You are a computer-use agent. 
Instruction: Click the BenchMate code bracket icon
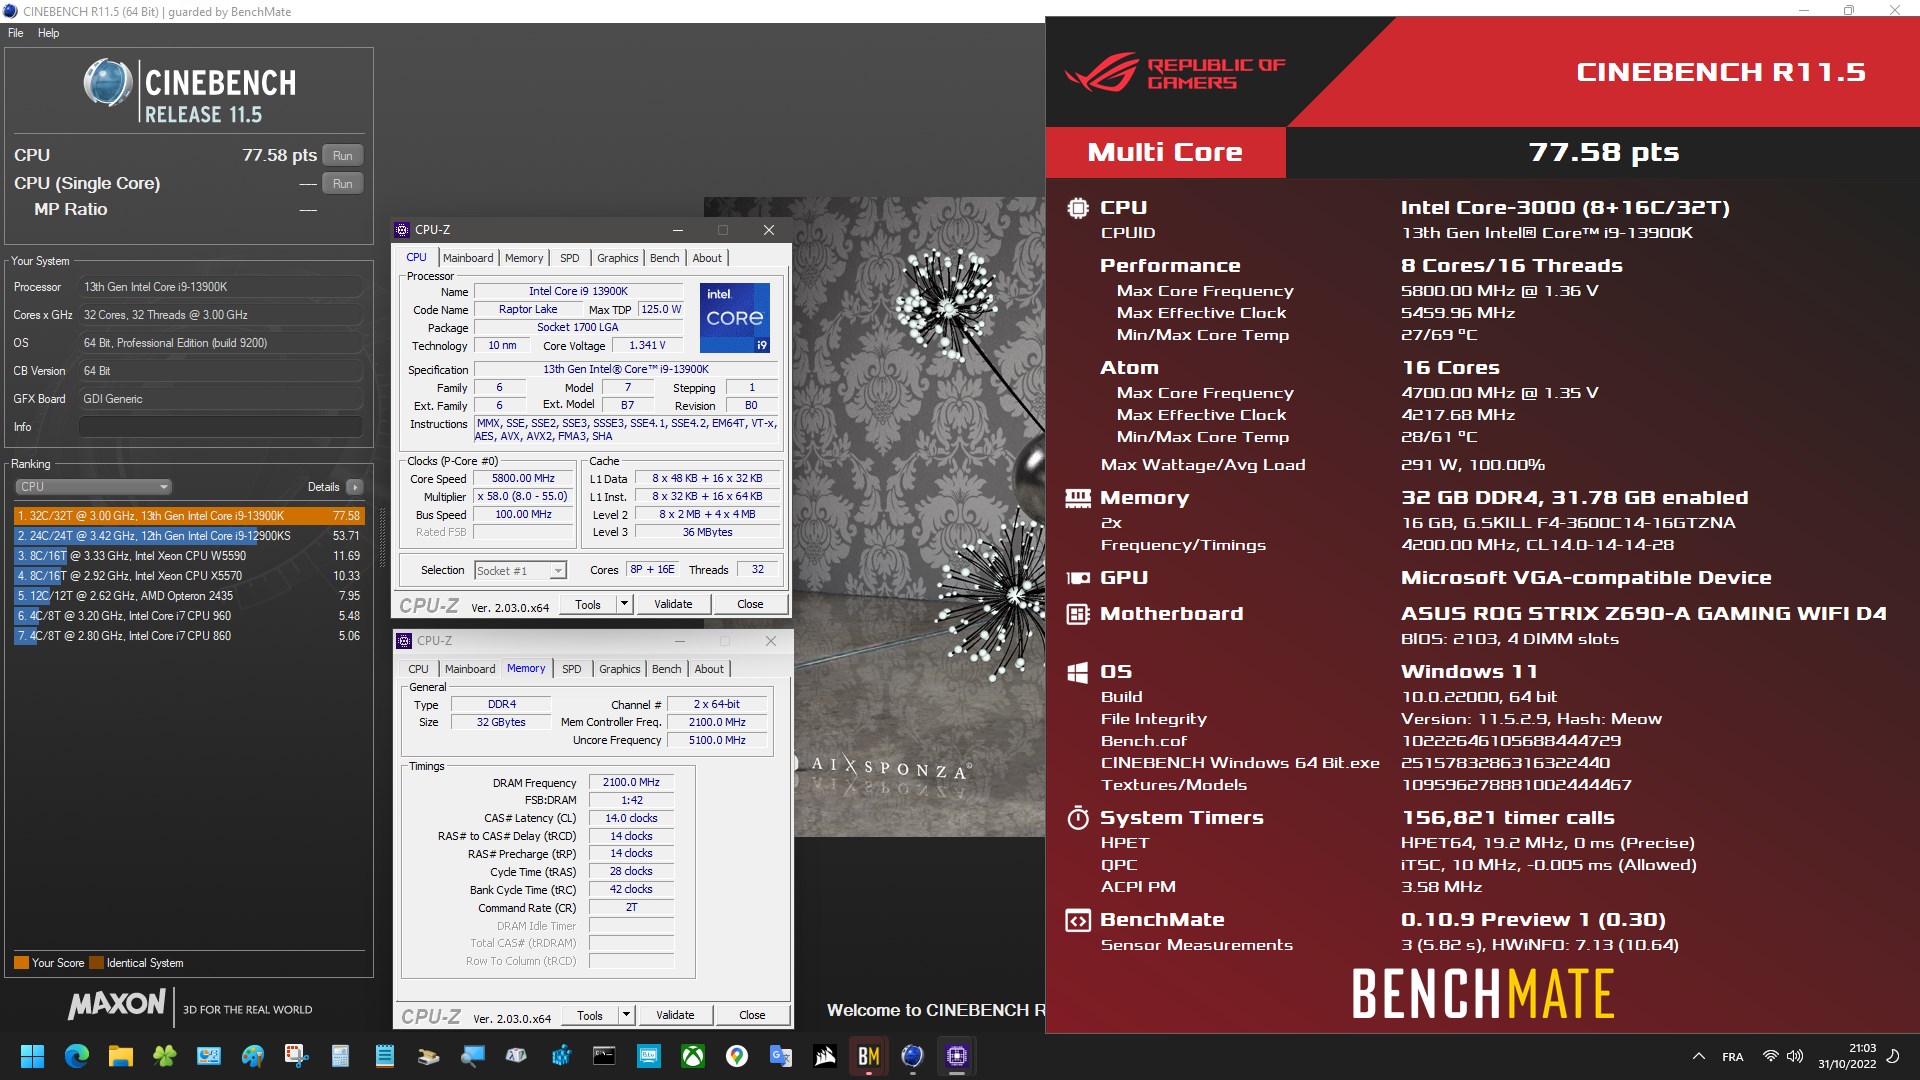[x=1078, y=920]
